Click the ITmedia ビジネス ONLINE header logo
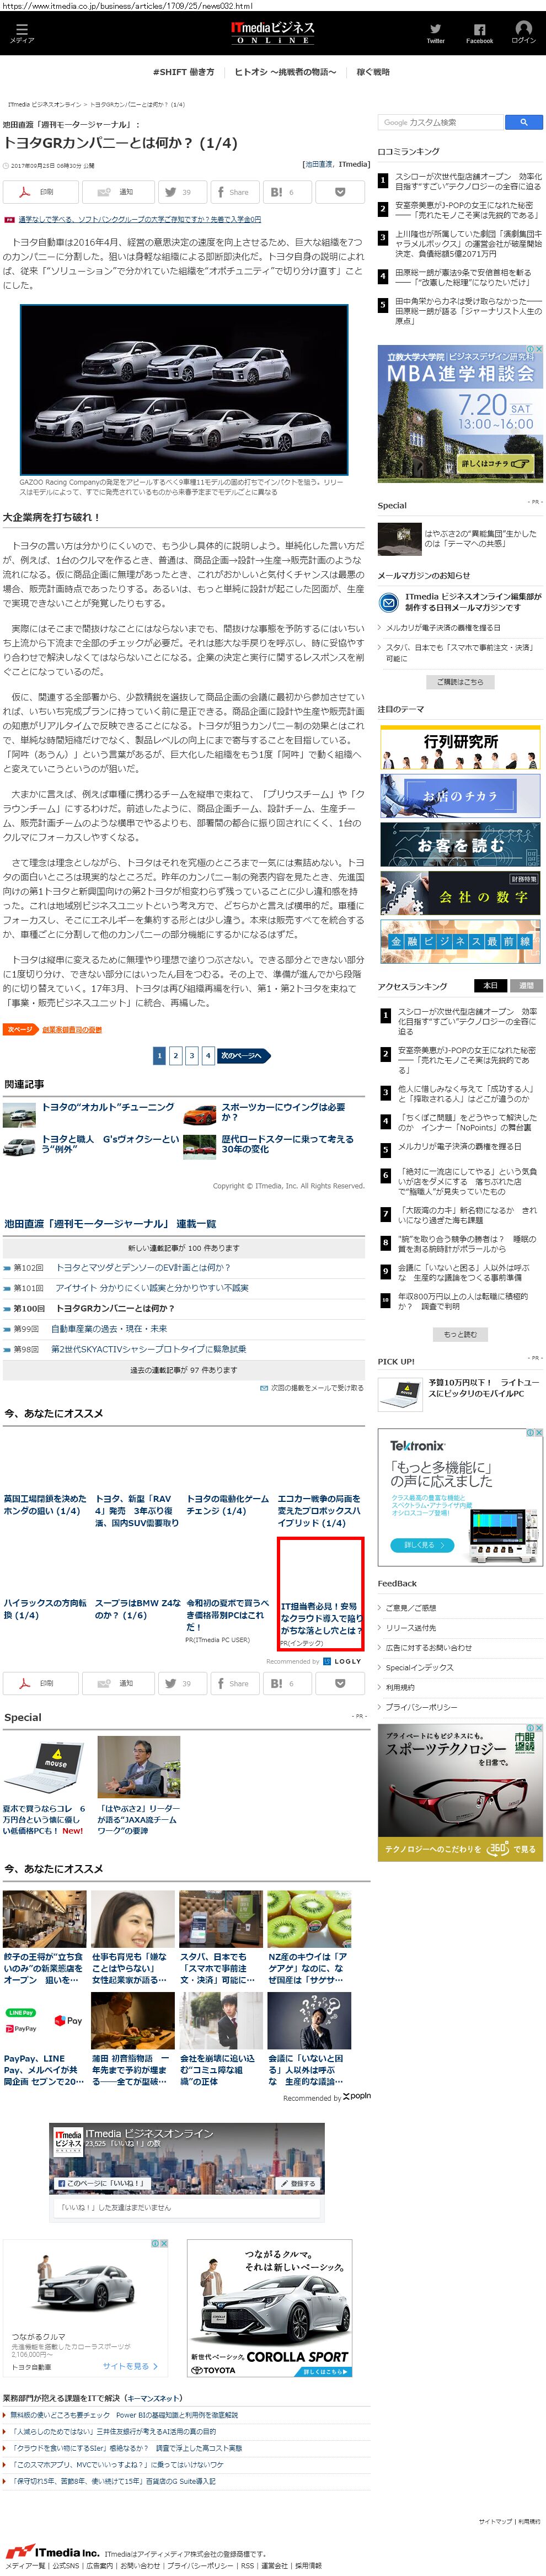 (272, 32)
